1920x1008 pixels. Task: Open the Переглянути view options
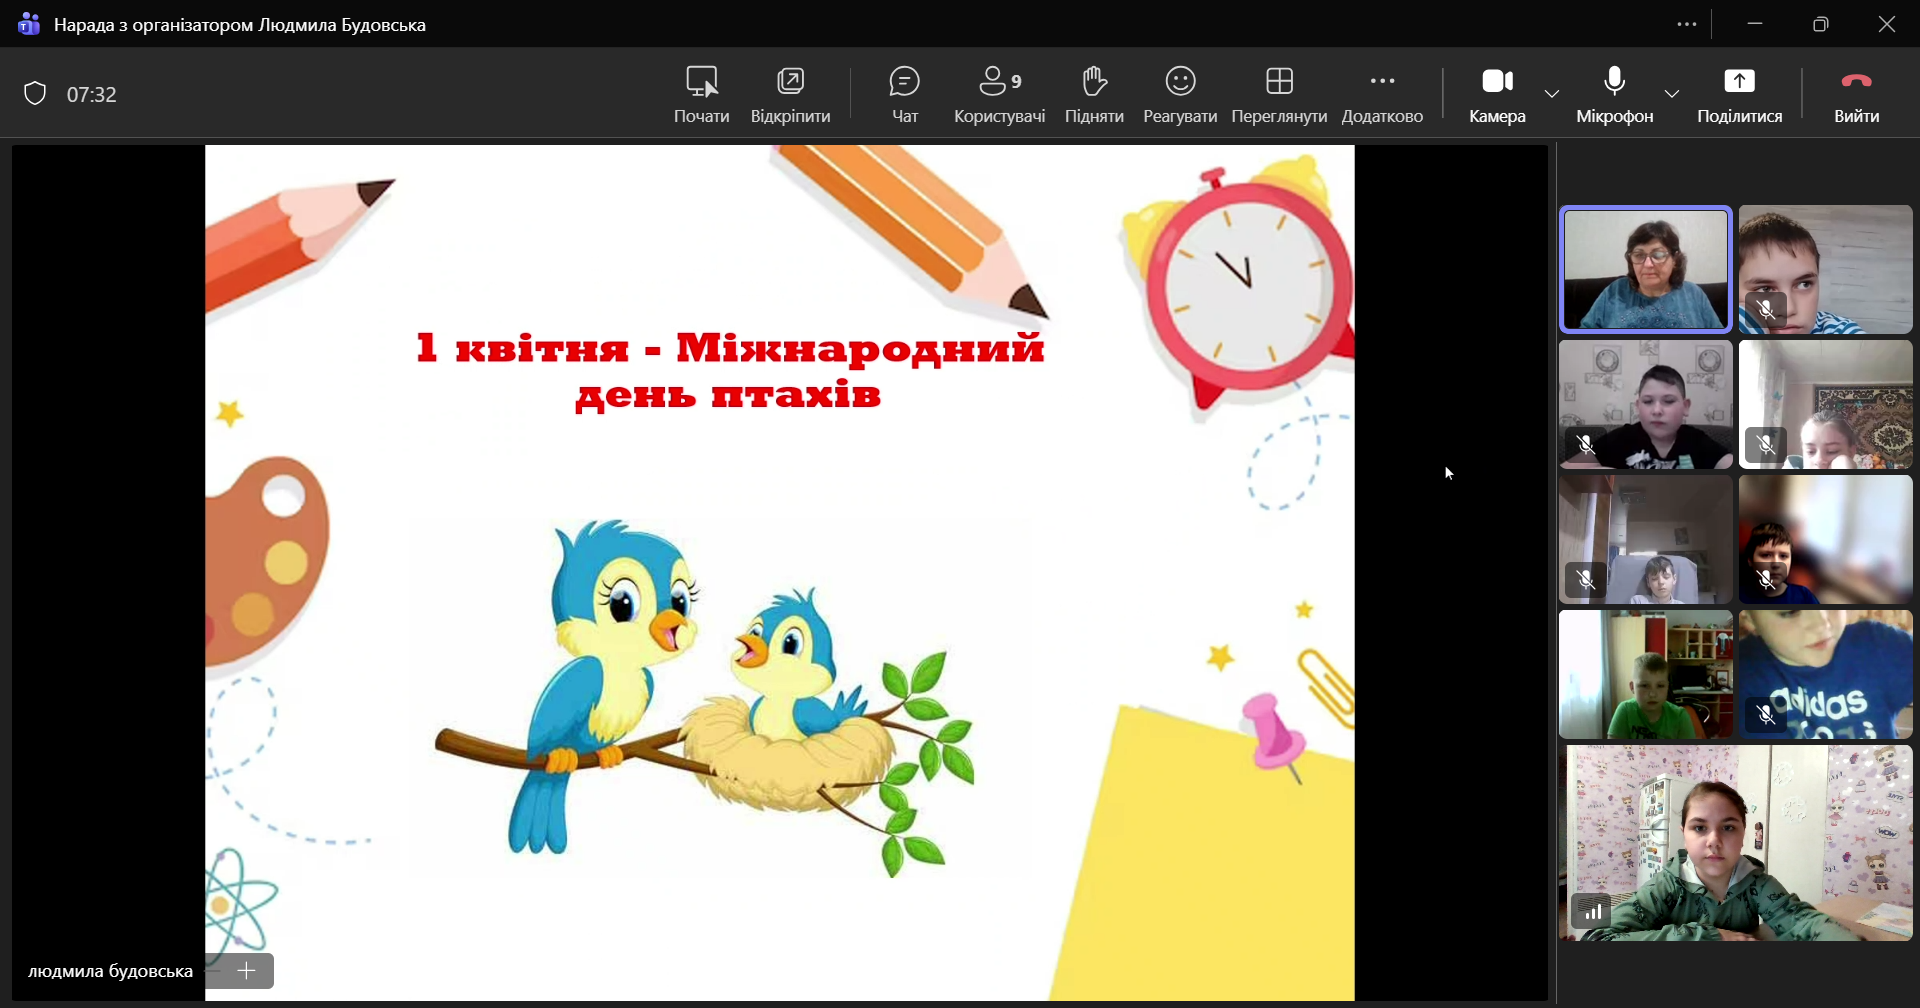(1279, 94)
